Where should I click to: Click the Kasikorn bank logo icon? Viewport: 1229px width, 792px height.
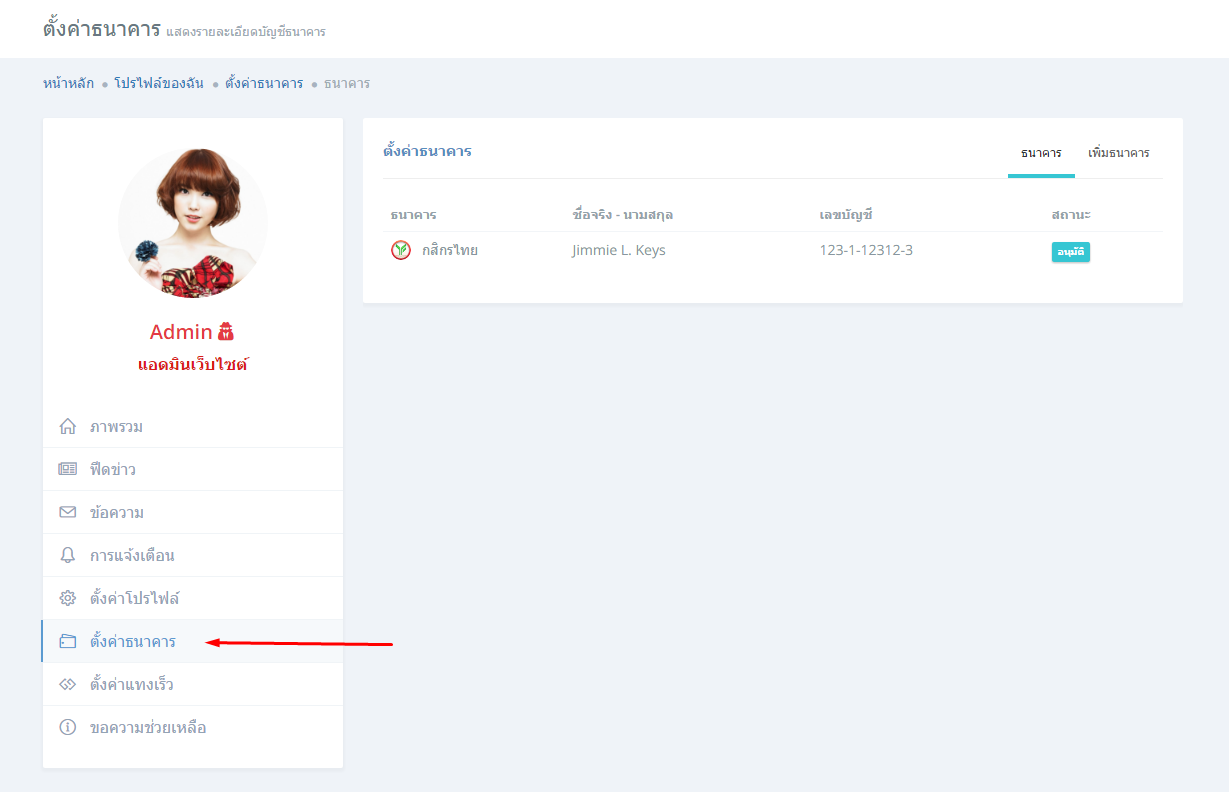tap(401, 250)
